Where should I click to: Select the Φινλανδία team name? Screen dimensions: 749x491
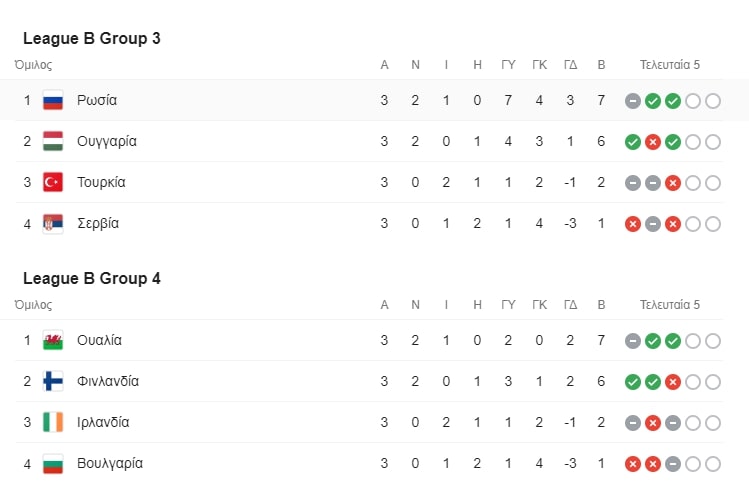point(108,381)
